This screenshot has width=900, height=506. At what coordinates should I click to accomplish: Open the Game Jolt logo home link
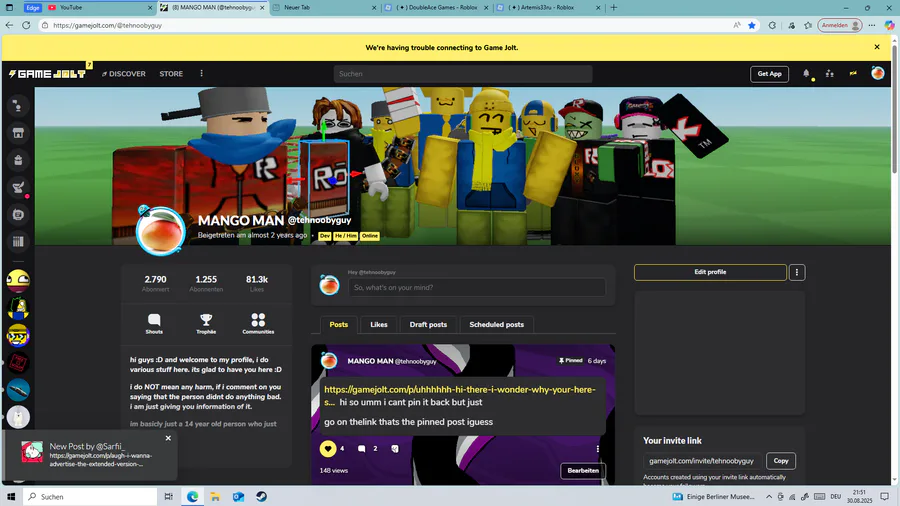(x=47, y=73)
